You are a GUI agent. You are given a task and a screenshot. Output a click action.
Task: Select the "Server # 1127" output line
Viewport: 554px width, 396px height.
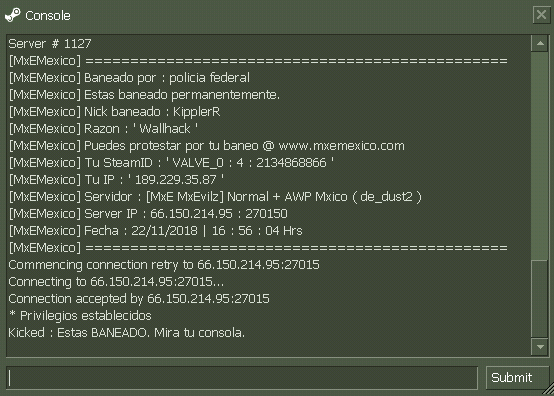(x=50, y=43)
